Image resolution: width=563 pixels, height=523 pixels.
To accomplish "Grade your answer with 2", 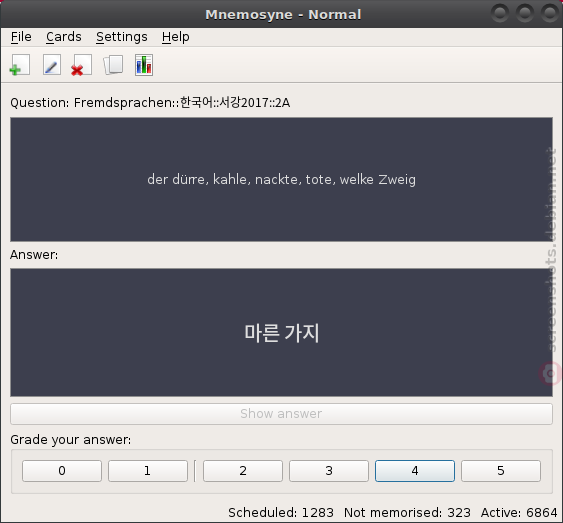I will click(x=243, y=471).
